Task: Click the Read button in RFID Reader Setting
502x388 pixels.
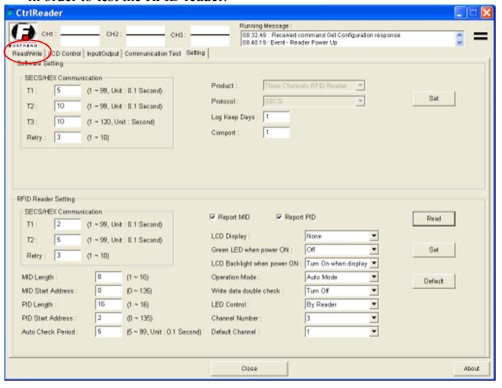Action: (x=434, y=219)
